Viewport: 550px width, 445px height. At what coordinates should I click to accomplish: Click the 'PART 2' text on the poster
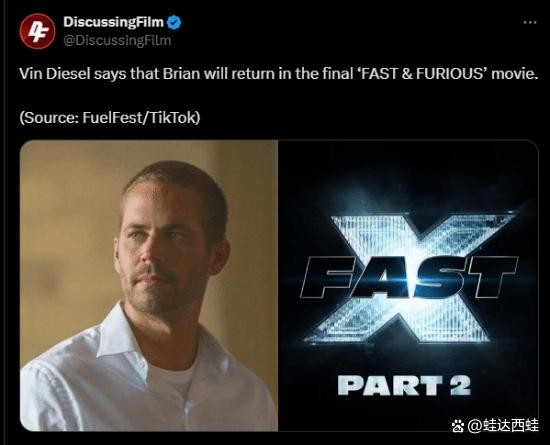404,385
